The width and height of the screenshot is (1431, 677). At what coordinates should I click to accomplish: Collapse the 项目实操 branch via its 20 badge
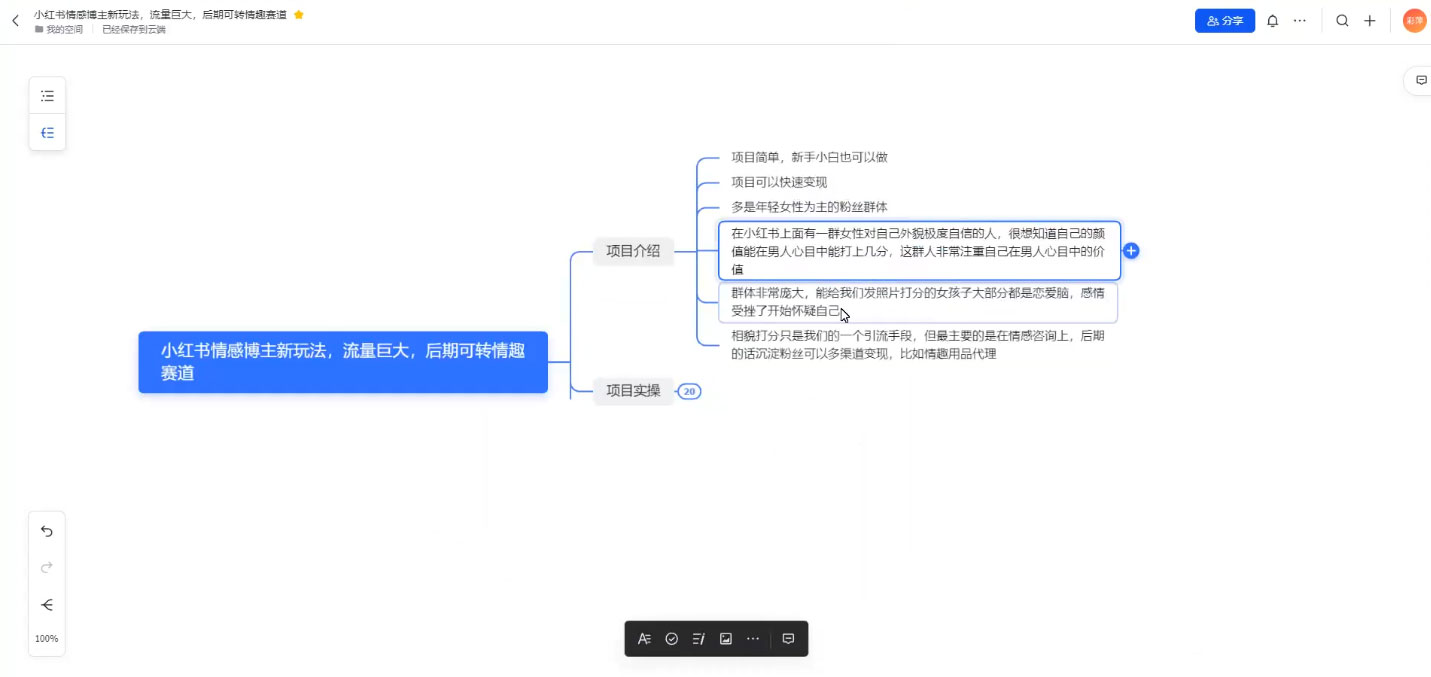click(x=688, y=391)
